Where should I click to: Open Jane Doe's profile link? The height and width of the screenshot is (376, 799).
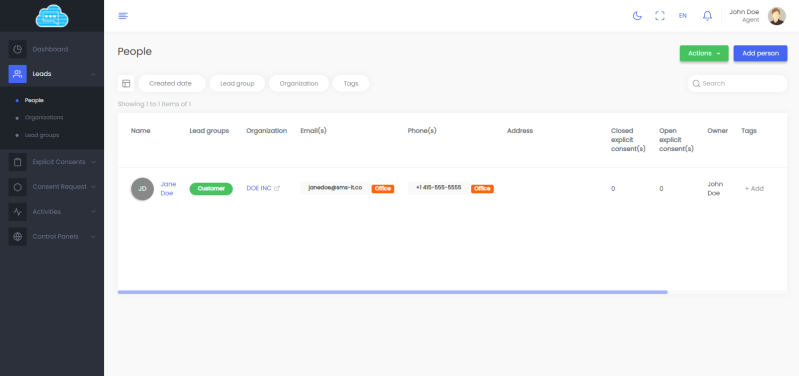(168, 189)
